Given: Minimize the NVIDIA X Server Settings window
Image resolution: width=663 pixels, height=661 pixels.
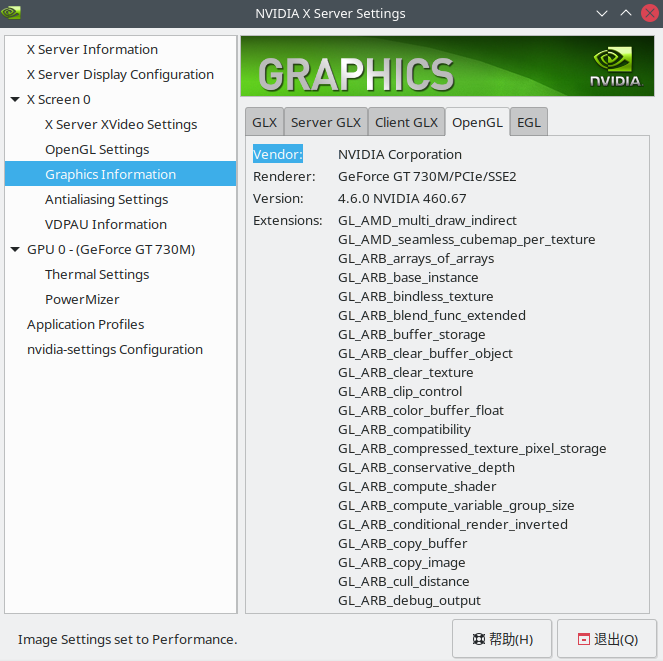Looking at the screenshot, I should point(602,13).
